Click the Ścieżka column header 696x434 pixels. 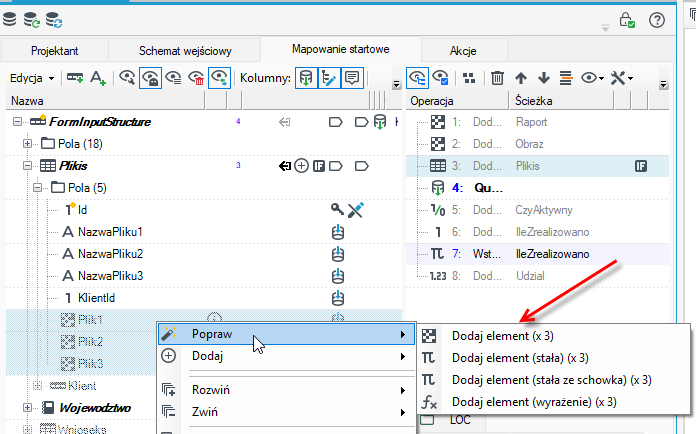pos(561,101)
